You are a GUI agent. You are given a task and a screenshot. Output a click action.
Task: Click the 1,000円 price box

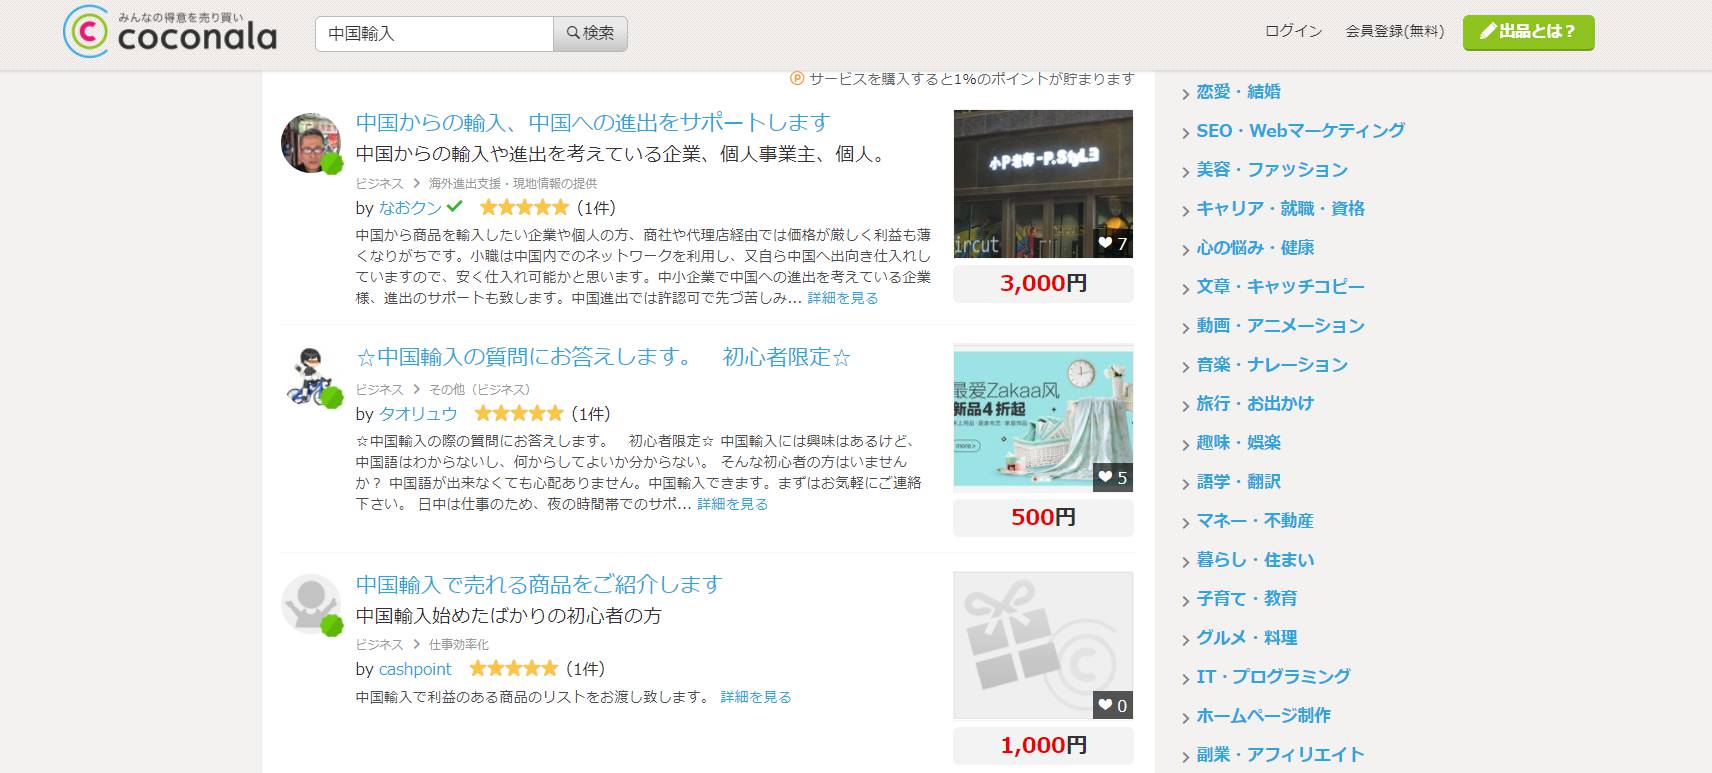tap(1043, 745)
